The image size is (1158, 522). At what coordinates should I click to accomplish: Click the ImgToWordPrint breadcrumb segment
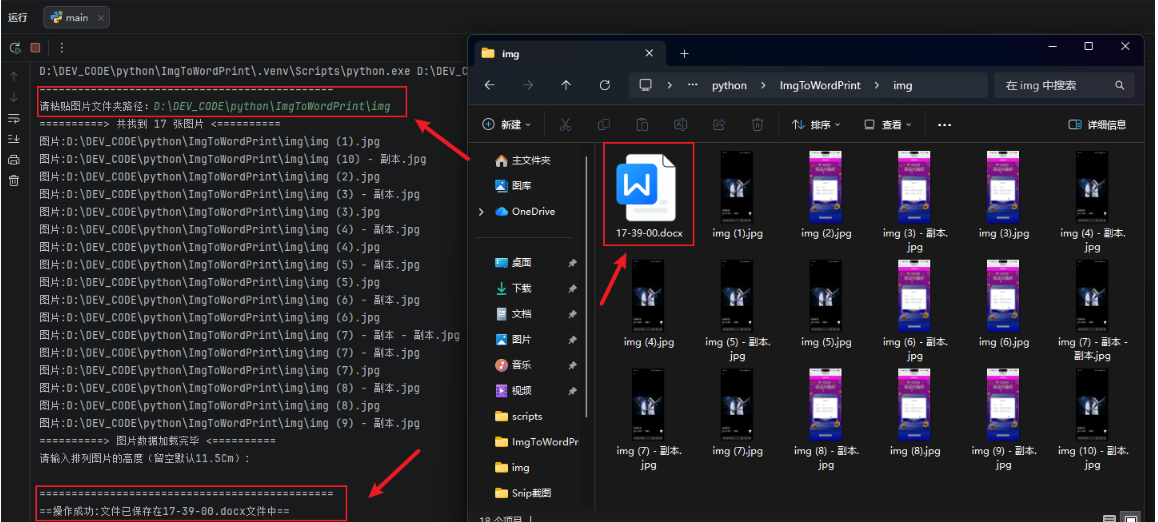pyautogui.click(x=819, y=85)
